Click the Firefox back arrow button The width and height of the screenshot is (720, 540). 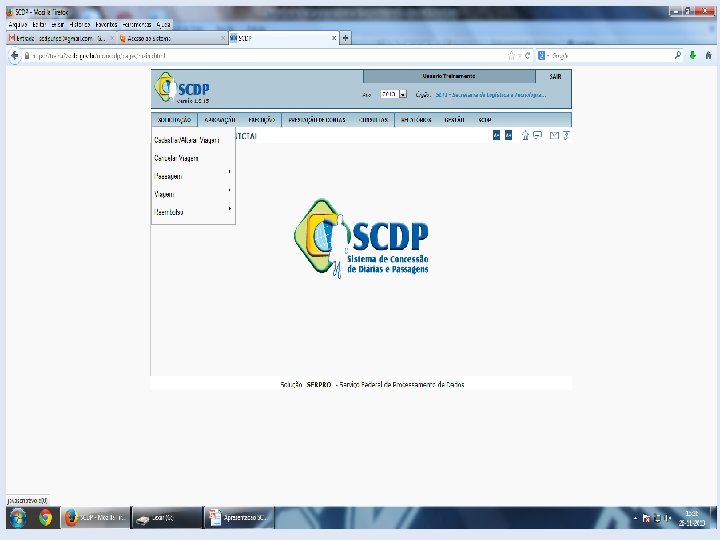pyautogui.click(x=14, y=56)
